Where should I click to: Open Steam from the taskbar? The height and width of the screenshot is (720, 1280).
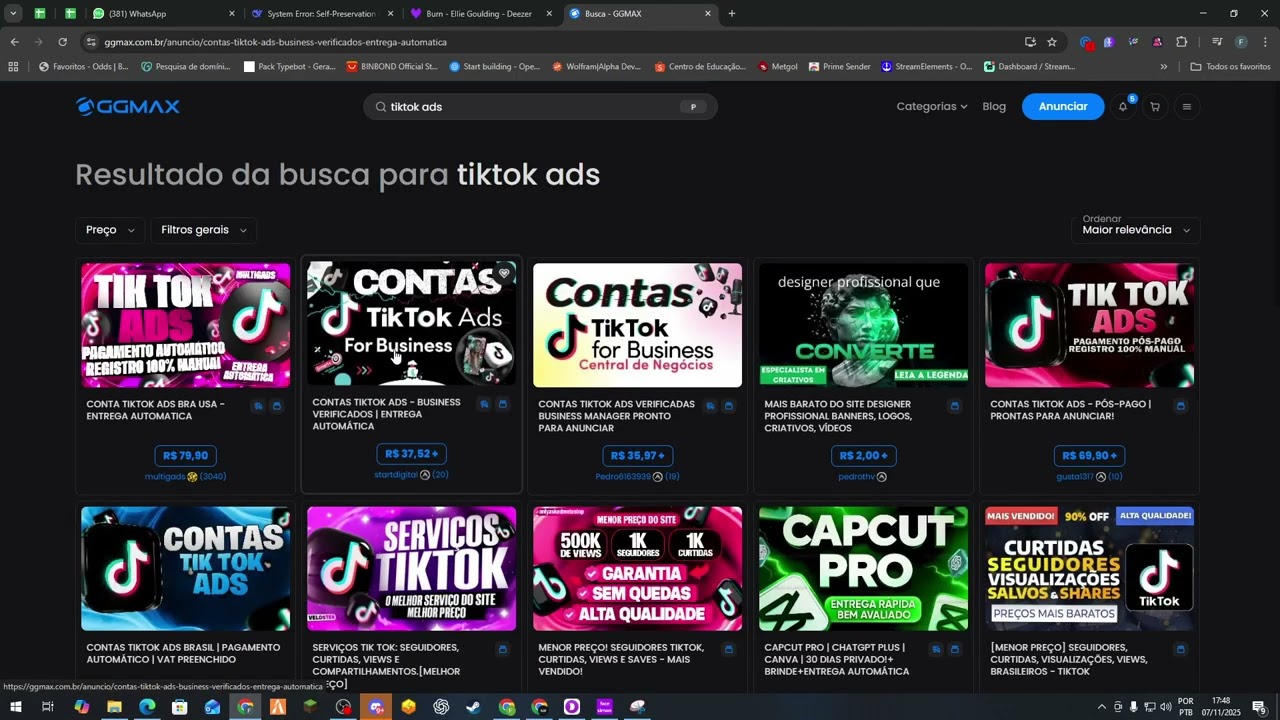tap(473, 707)
